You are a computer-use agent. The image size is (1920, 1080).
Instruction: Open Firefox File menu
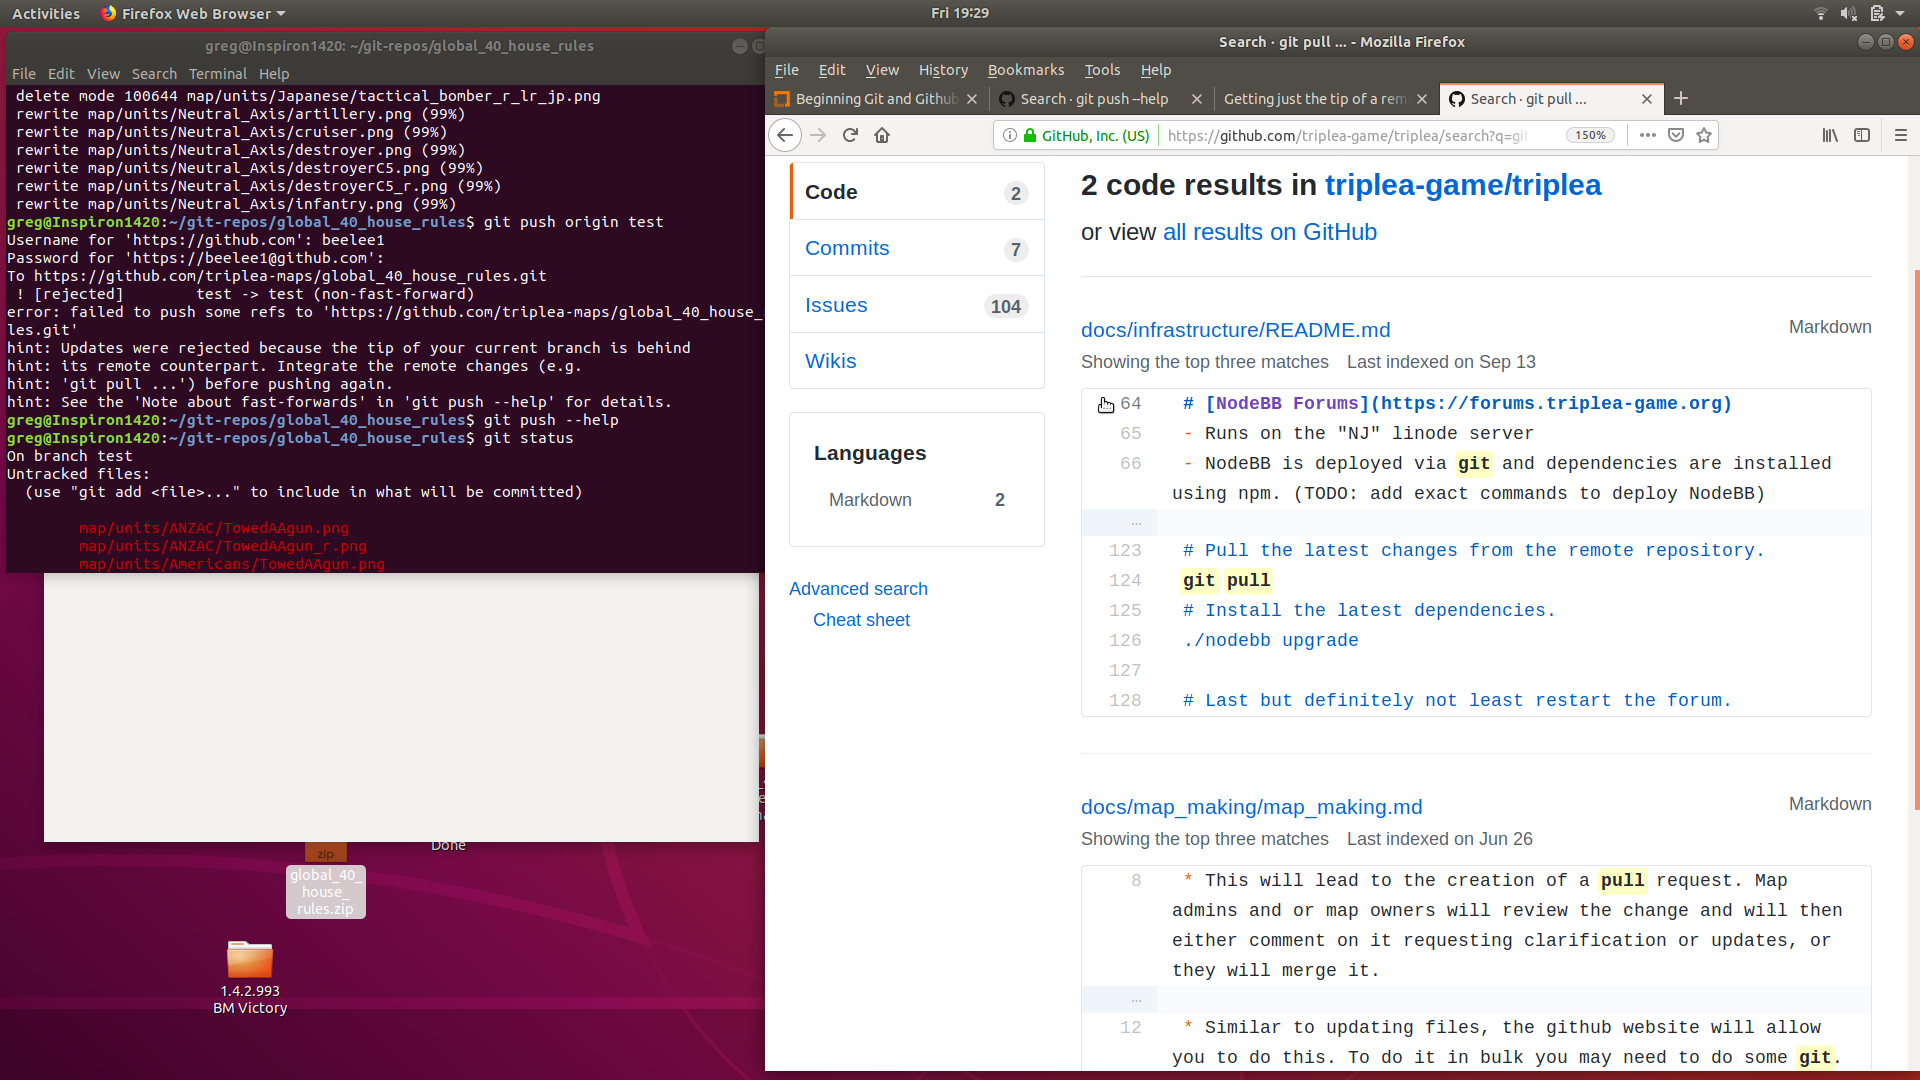[787, 70]
